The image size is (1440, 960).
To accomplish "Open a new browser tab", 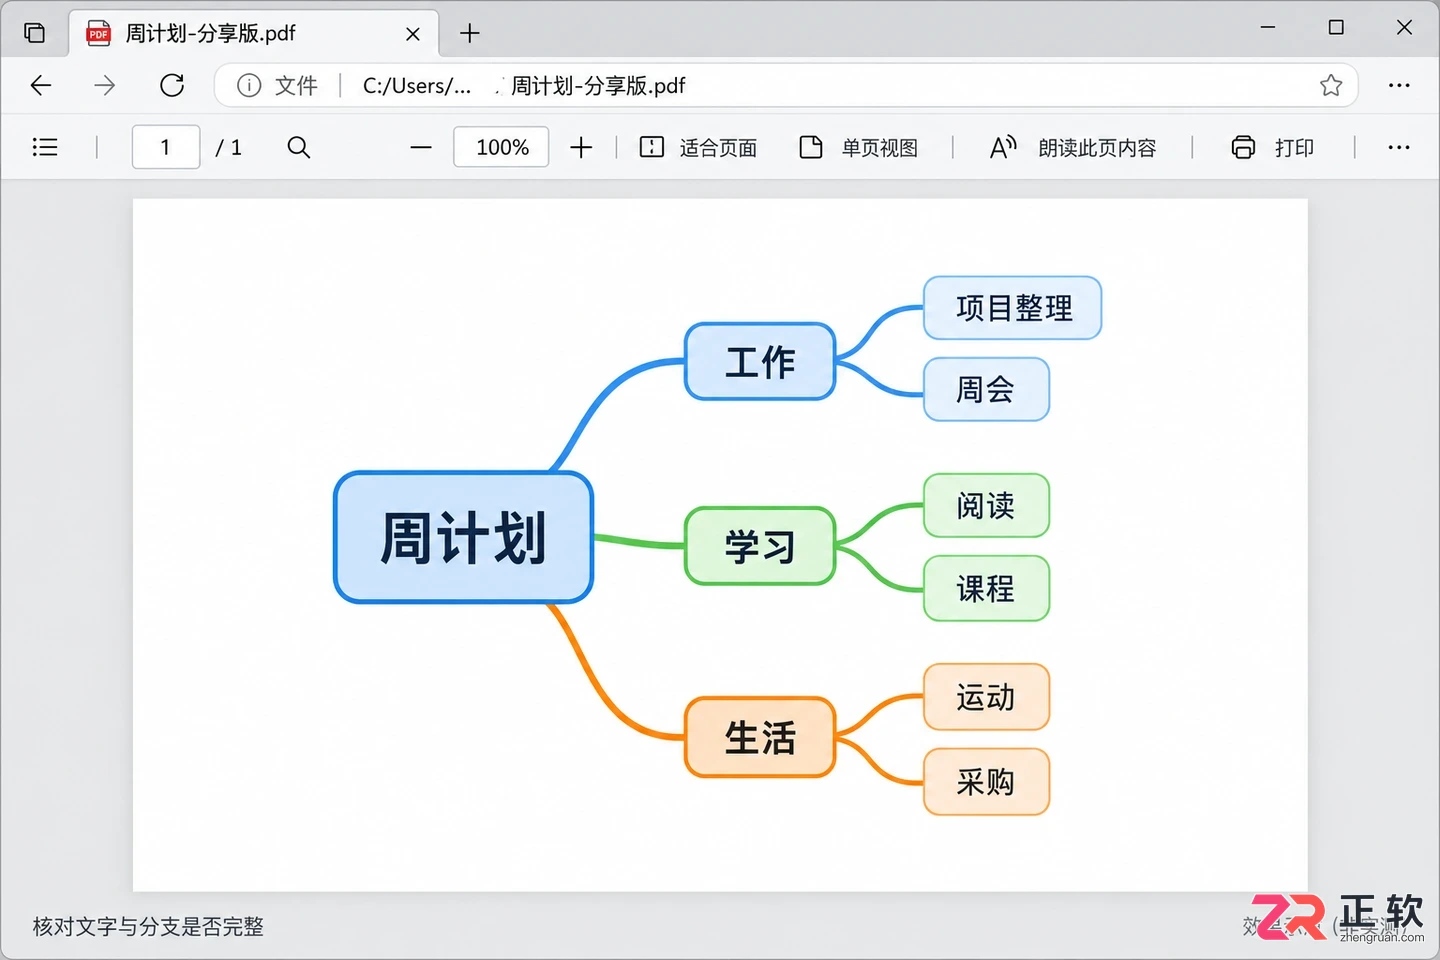I will (x=470, y=34).
